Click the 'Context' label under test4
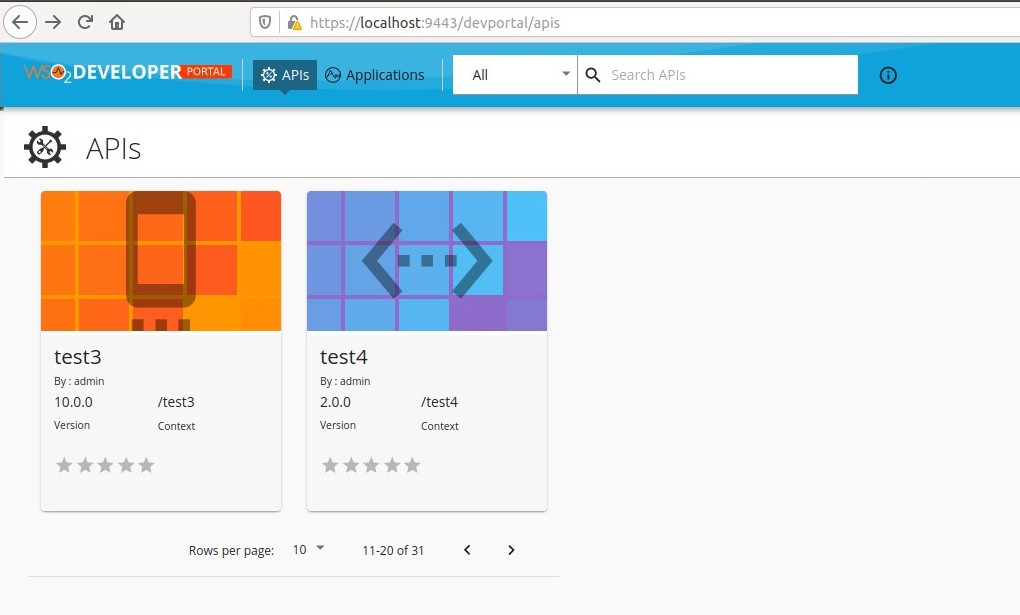1020x615 pixels. click(440, 426)
